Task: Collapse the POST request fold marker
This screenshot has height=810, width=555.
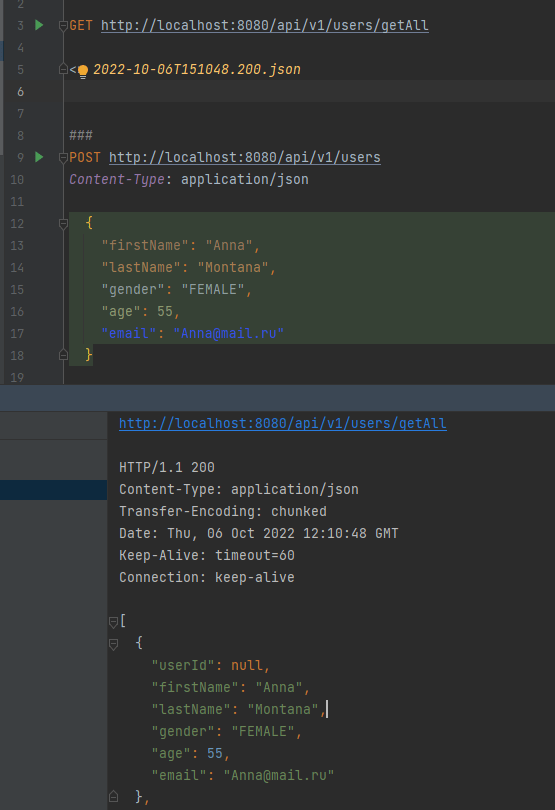Action: point(63,158)
